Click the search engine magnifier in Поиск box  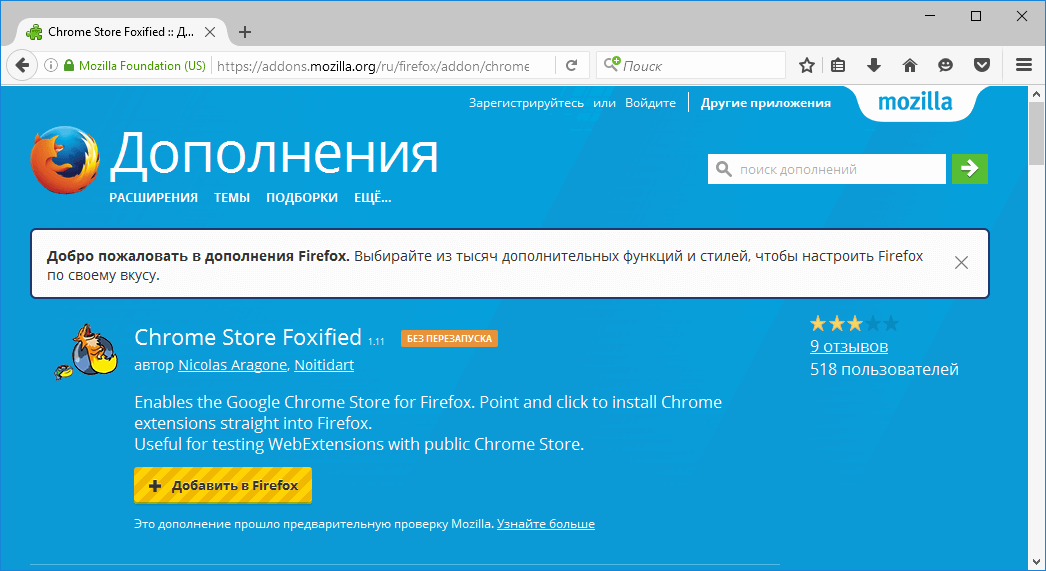(x=612, y=64)
